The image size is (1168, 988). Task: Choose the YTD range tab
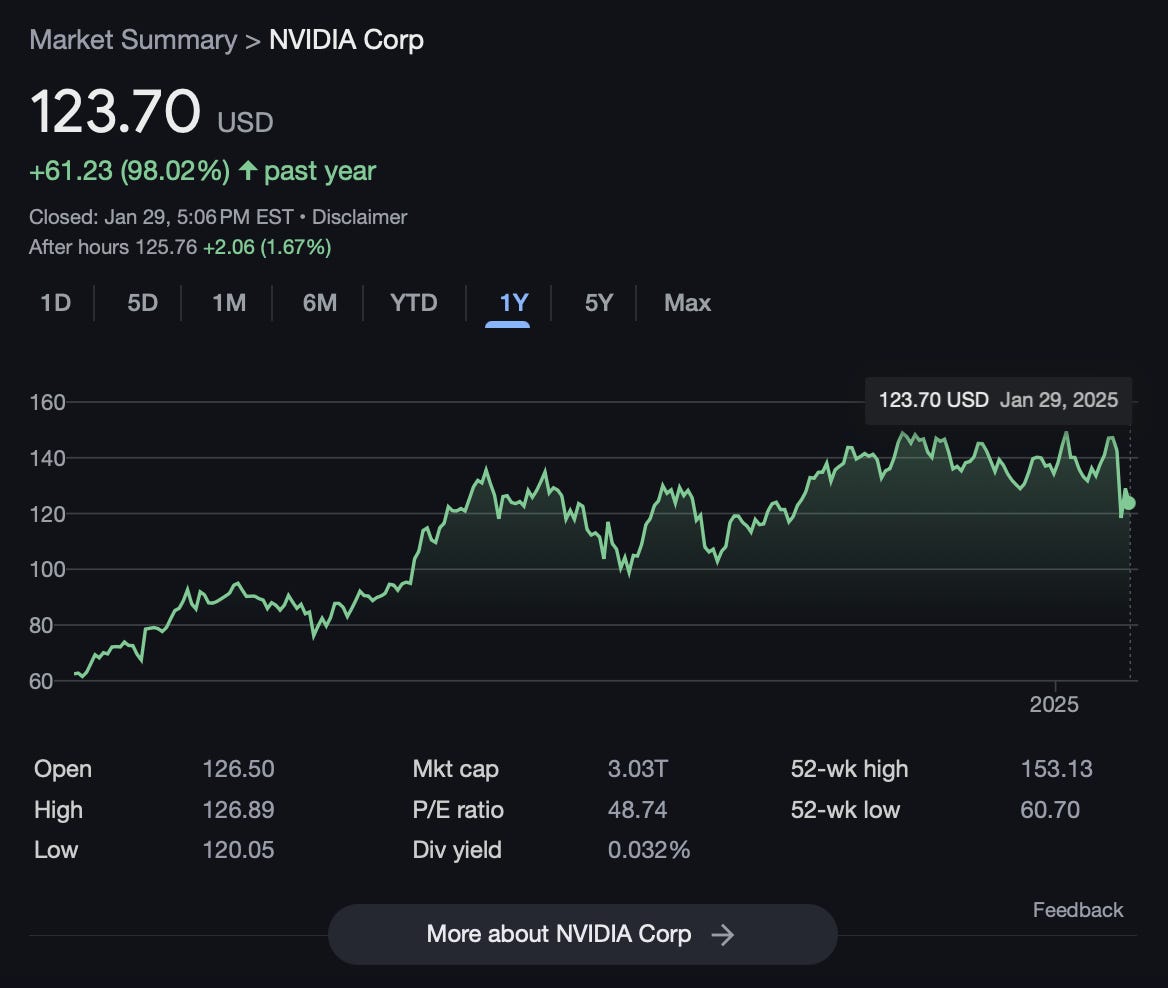(x=413, y=303)
